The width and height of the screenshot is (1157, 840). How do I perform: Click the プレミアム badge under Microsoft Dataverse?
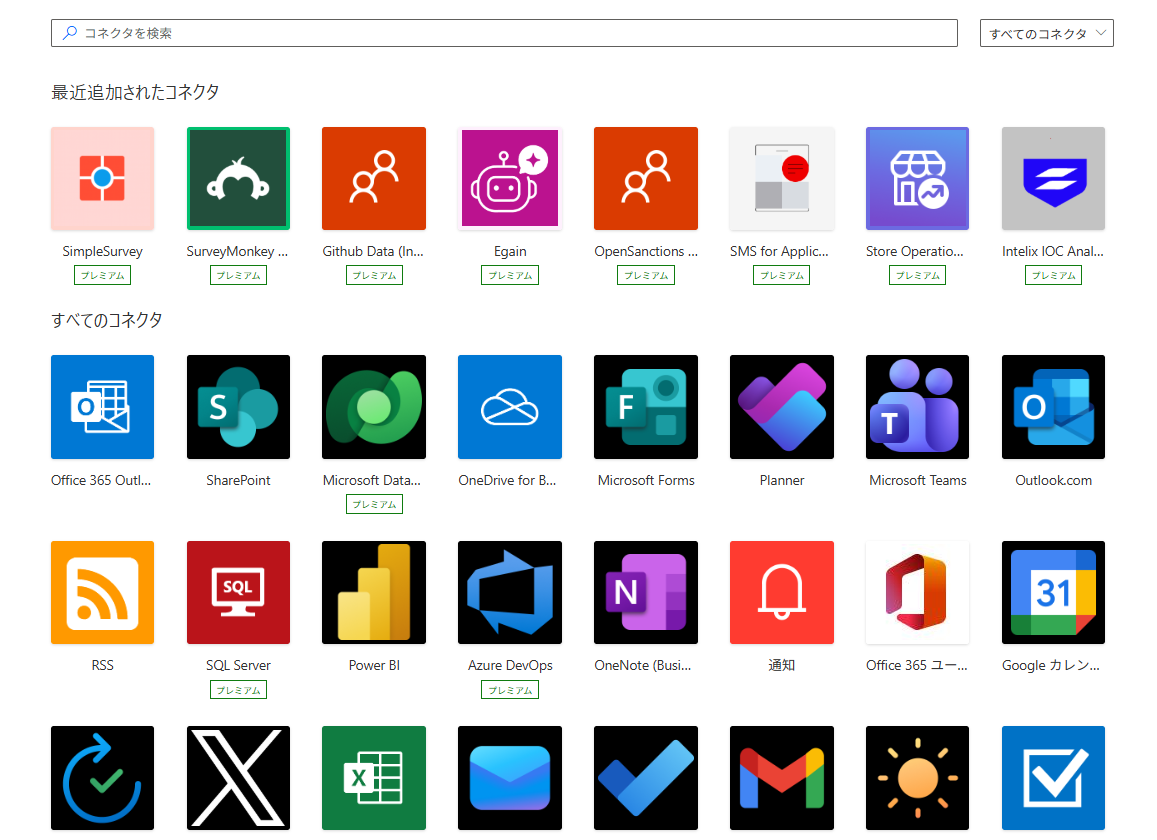[374, 504]
